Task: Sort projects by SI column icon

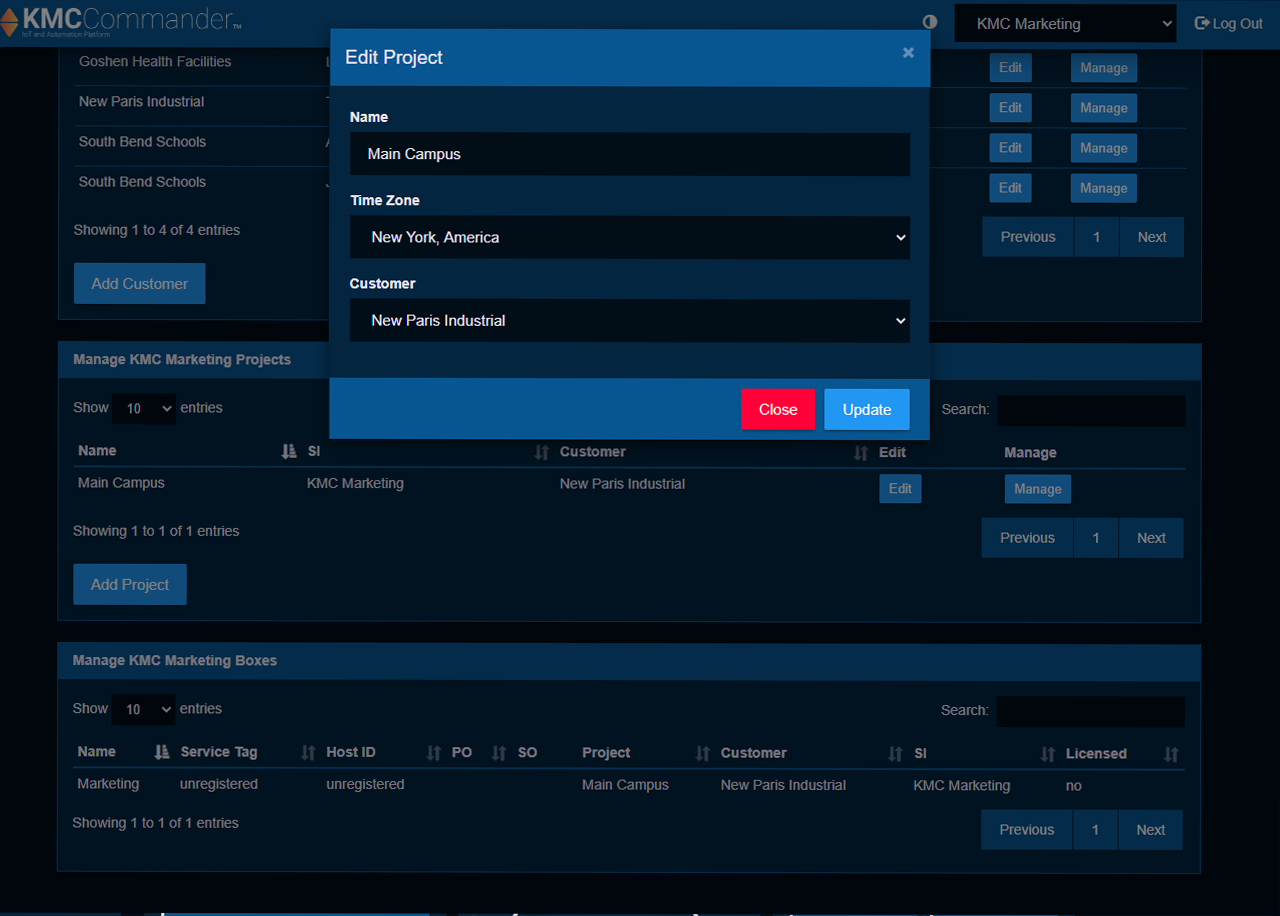Action: tap(542, 452)
